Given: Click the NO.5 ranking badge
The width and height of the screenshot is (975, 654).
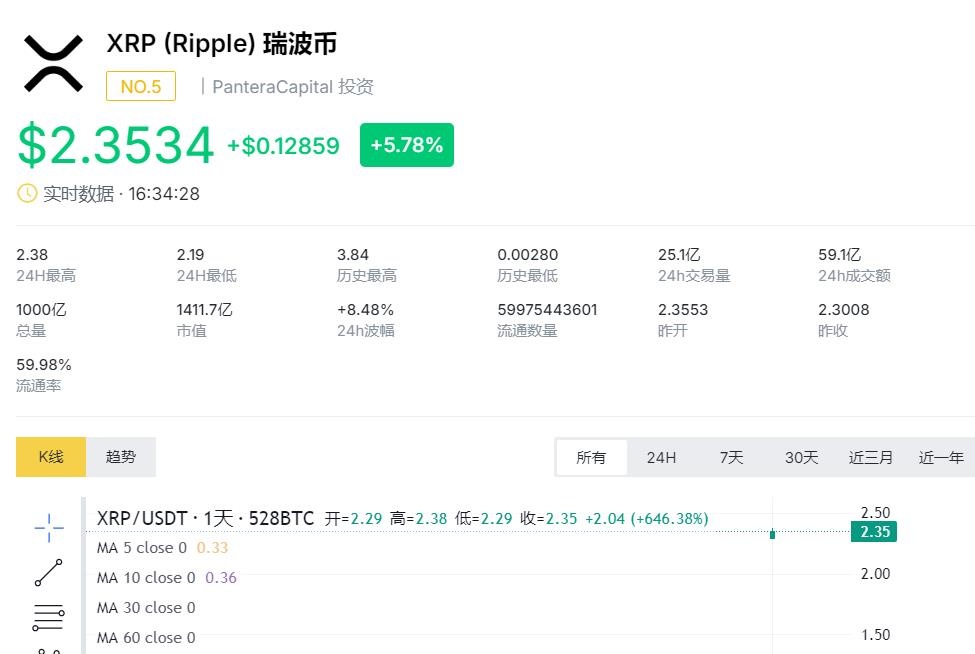Looking at the screenshot, I should click(x=141, y=87).
